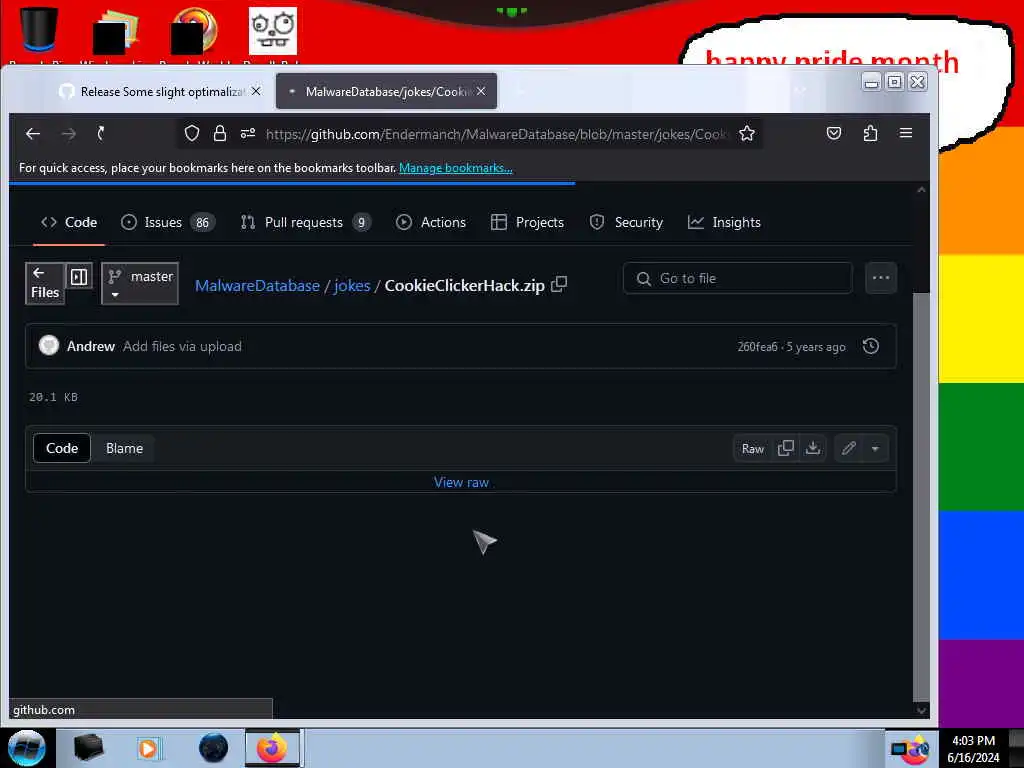Image resolution: width=1024 pixels, height=768 pixels.
Task: Open the globe app on taskbar
Action: point(214,748)
